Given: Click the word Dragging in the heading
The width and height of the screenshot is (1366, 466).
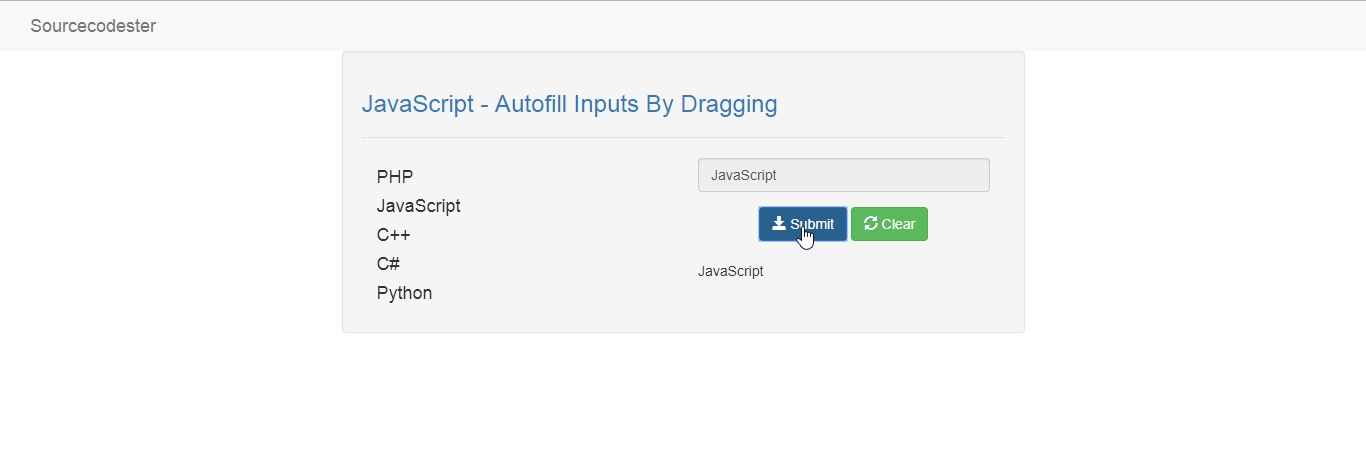Looking at the screenshot, I should pos(729,104).
